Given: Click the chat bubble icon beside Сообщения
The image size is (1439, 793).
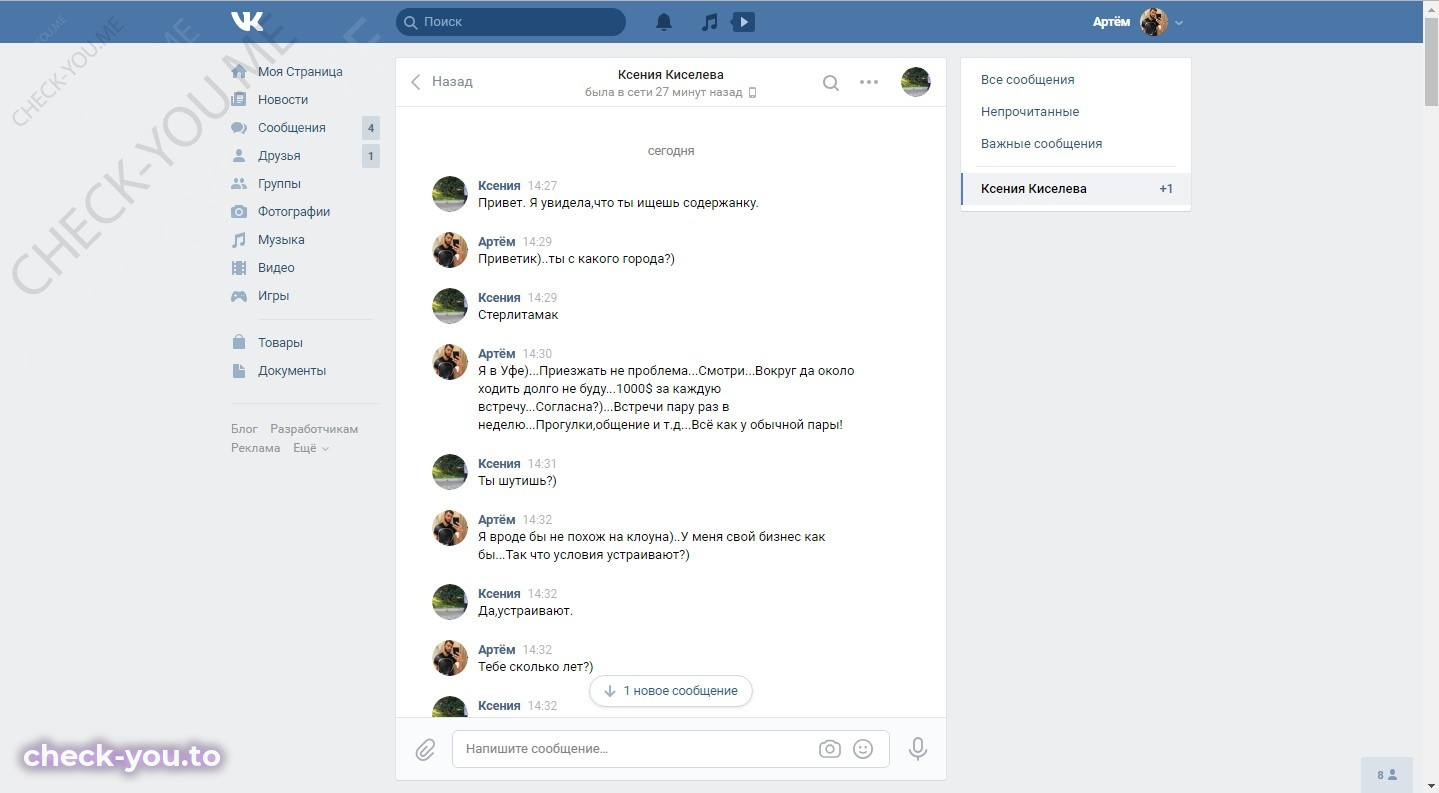Looking at the screenshot, I should [239, 128].
